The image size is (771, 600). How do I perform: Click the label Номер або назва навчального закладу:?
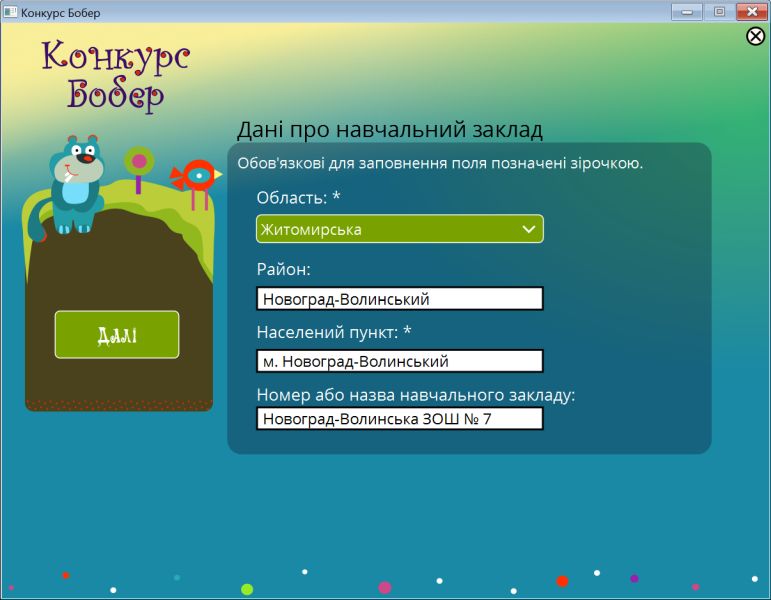tap(416, 395)
